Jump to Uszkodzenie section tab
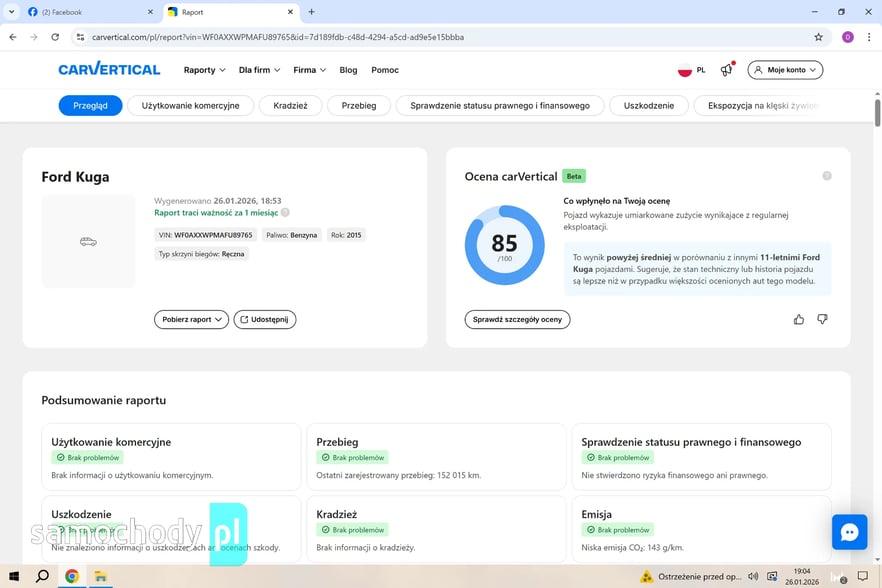The image size is (882, 588). pyautogui.click(x=649, y=105)
